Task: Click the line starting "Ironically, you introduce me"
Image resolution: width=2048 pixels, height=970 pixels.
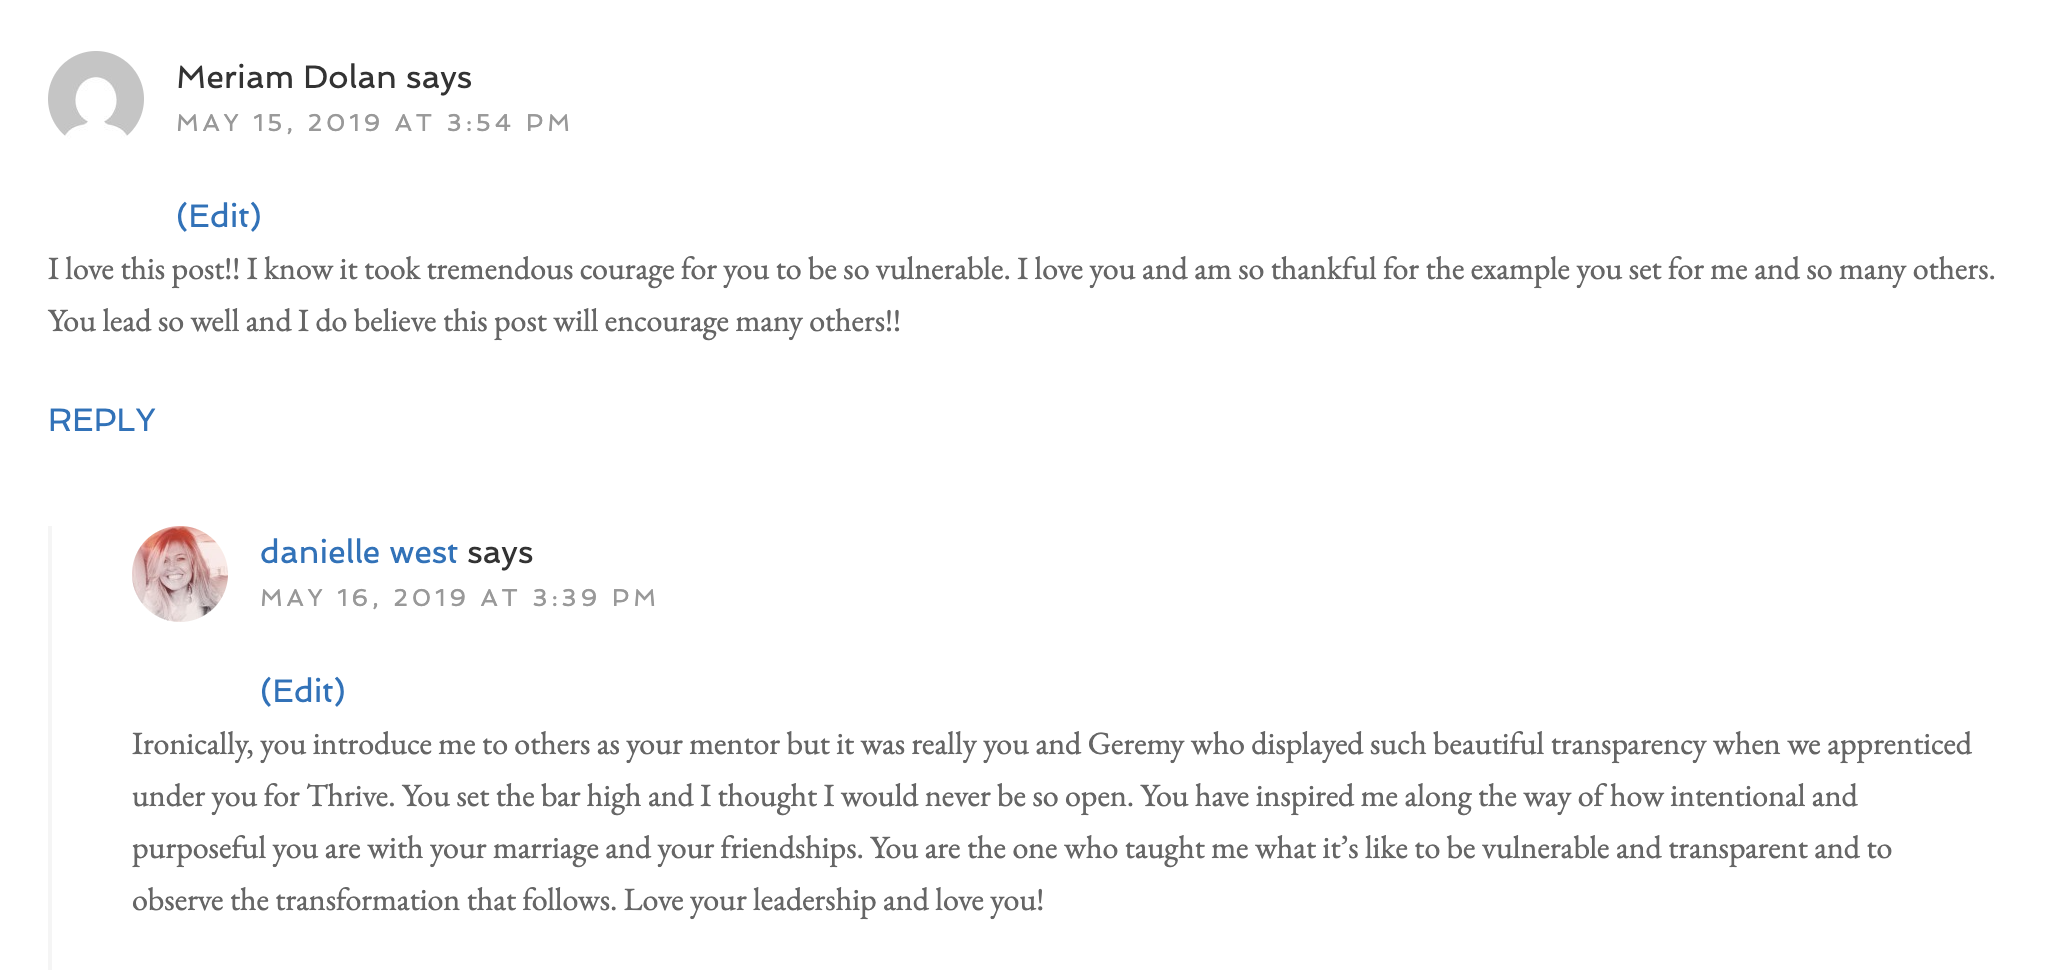Action: point(1050,745)
